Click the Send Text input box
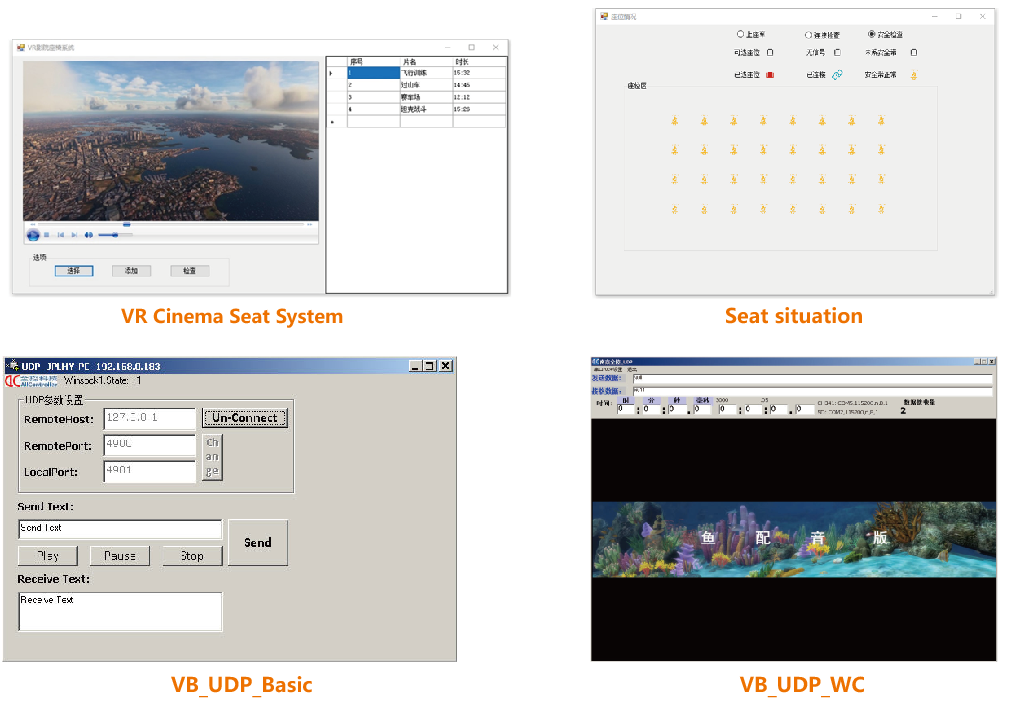1011x705 pixels. [x=121, y=529]
